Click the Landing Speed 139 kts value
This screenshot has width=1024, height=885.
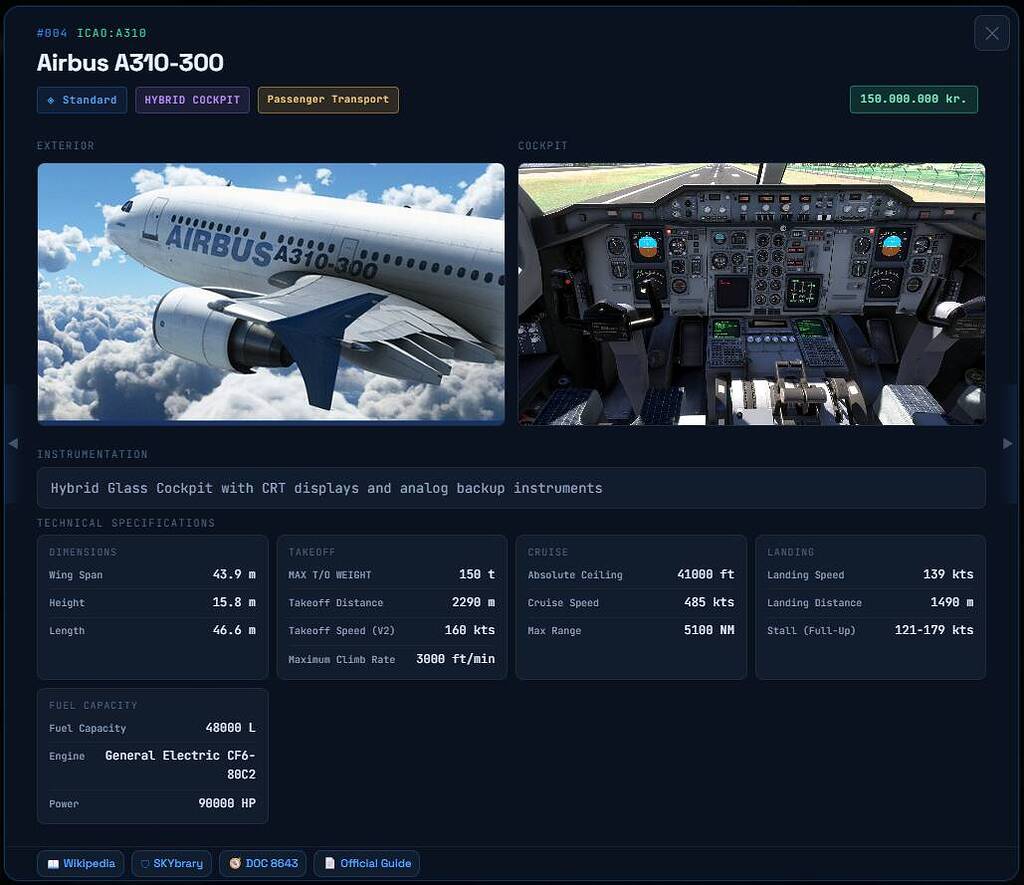tap(948, 575)
